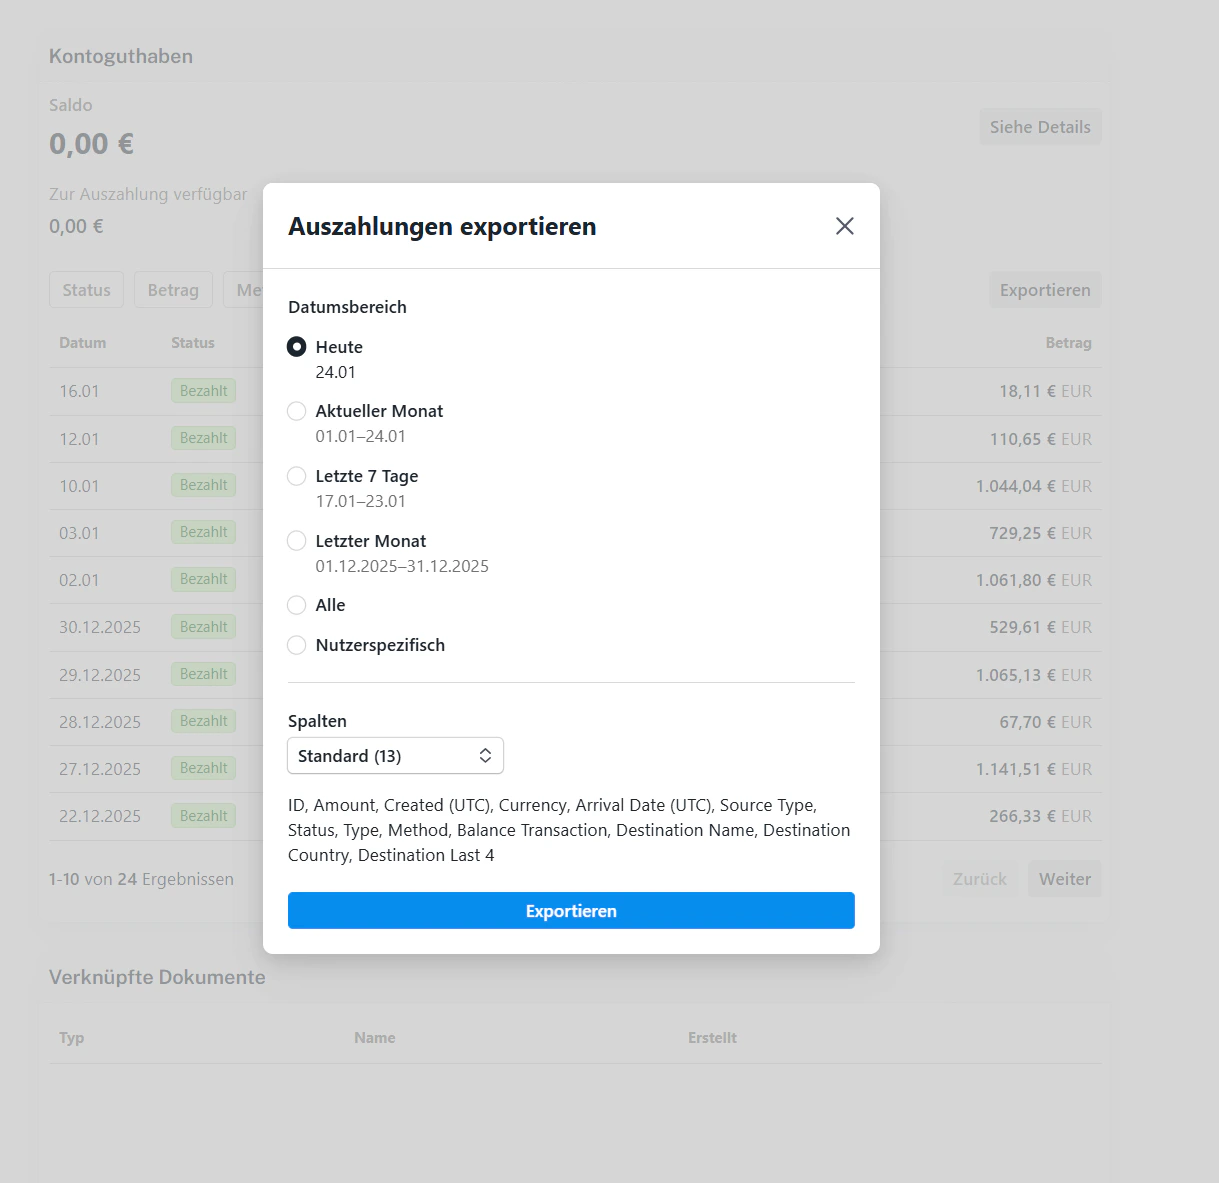
Task: Click the 110,65 € EUR amount
Action: pyautogui.click(x=1040, y=439)
